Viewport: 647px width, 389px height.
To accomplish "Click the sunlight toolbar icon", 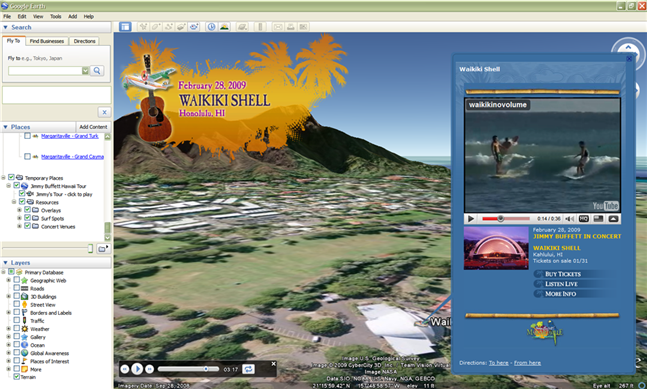I will pyautogui.click(x=224, y=27).
